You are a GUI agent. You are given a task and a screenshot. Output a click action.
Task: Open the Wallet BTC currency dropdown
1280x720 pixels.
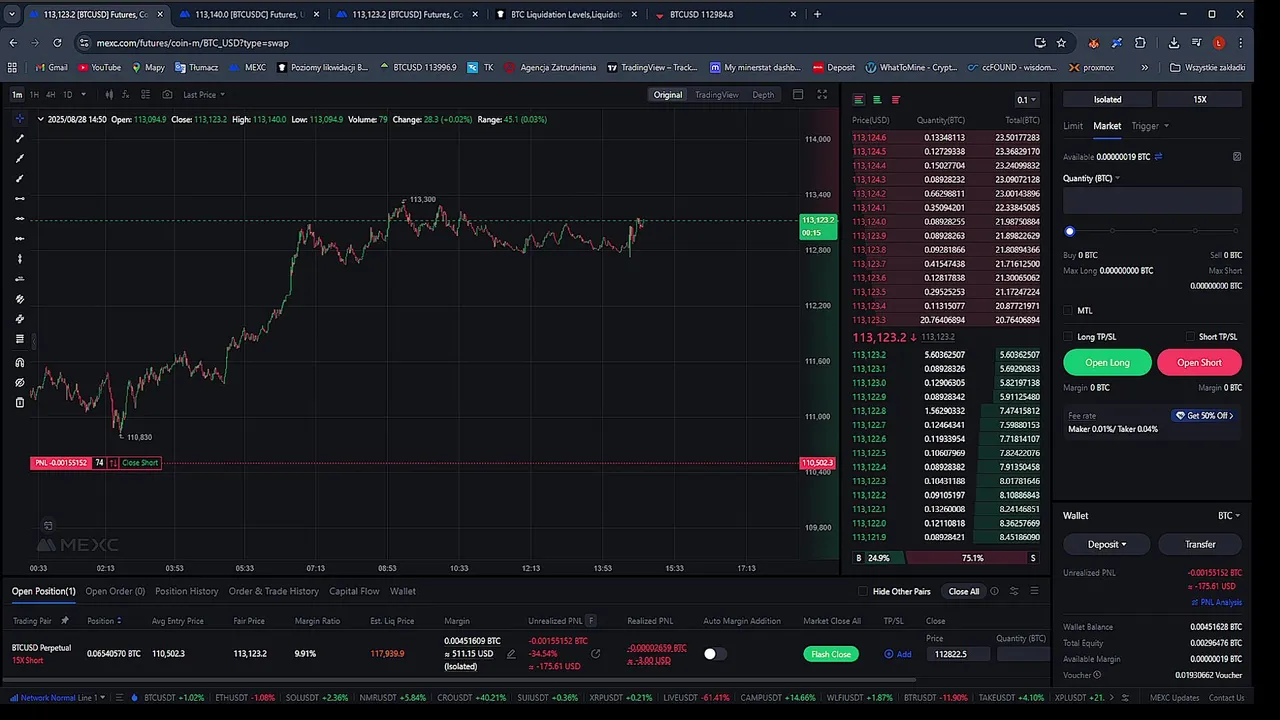[x=1229, y=516]
